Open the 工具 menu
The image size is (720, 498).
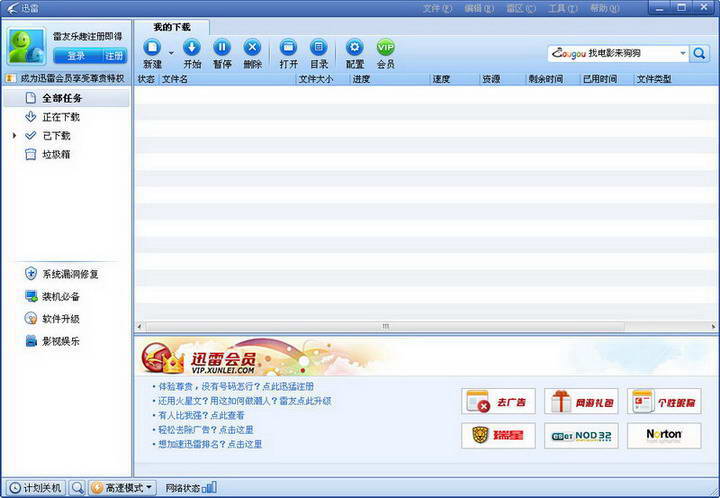point(562,8)
